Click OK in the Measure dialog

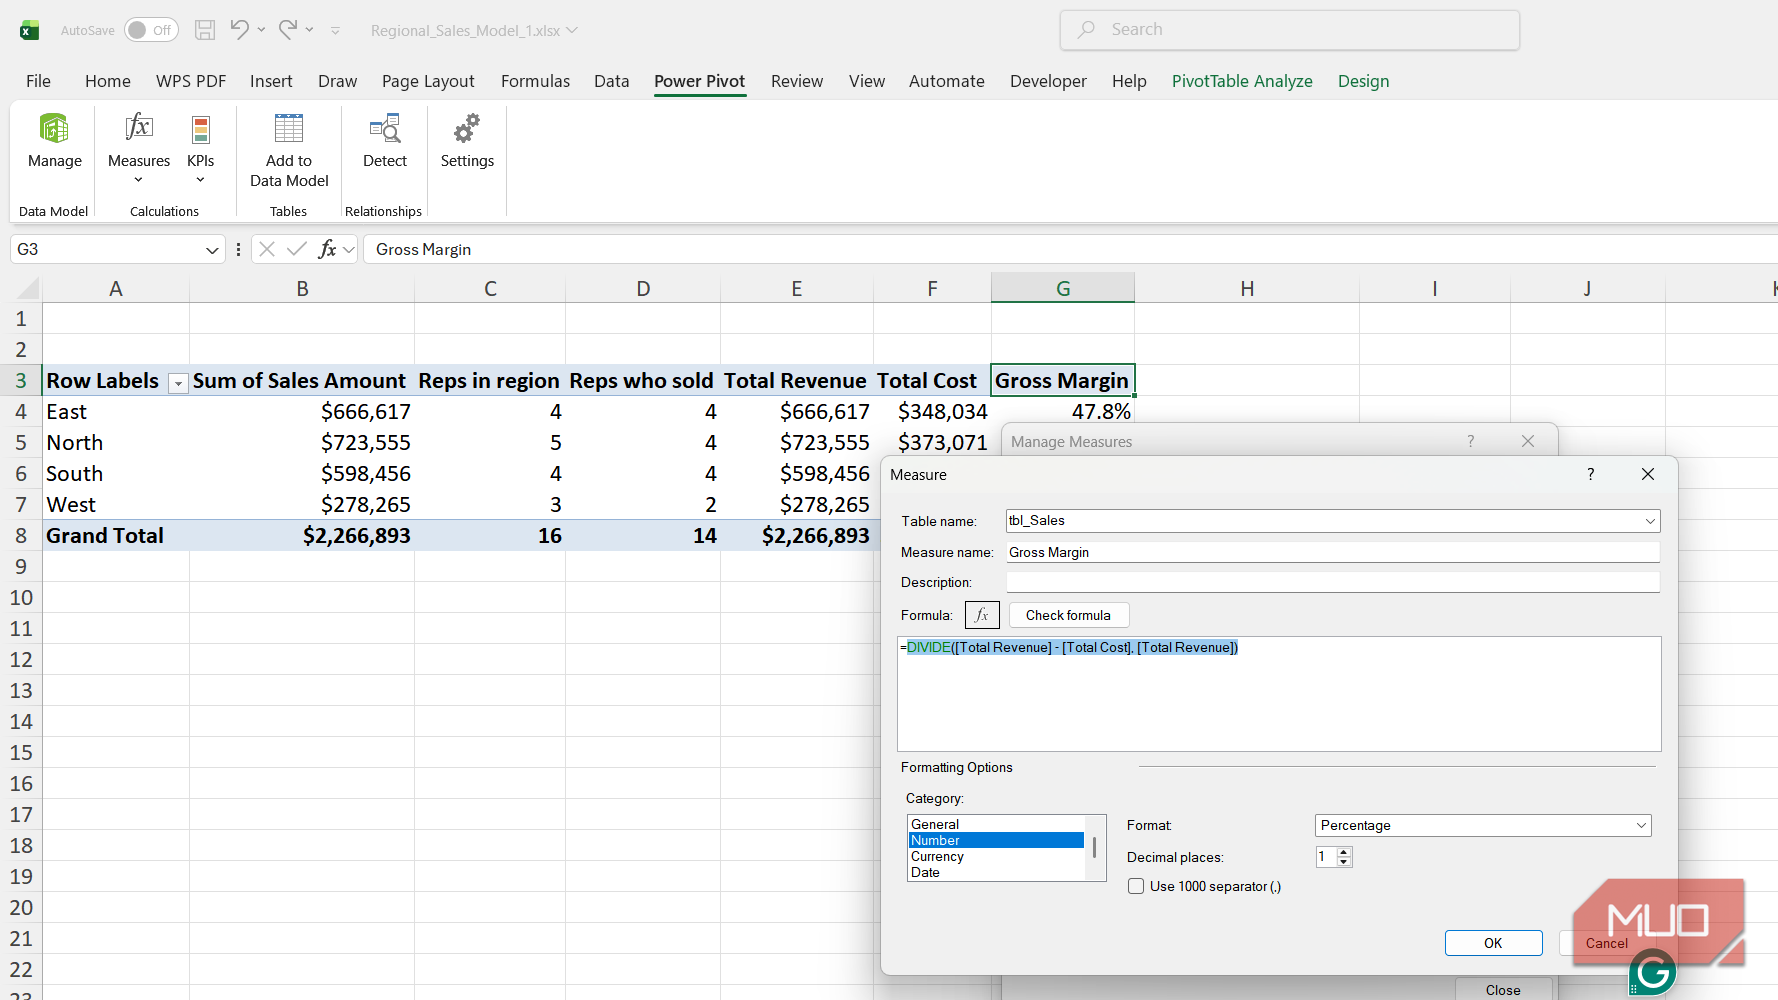coord(1493,943)
